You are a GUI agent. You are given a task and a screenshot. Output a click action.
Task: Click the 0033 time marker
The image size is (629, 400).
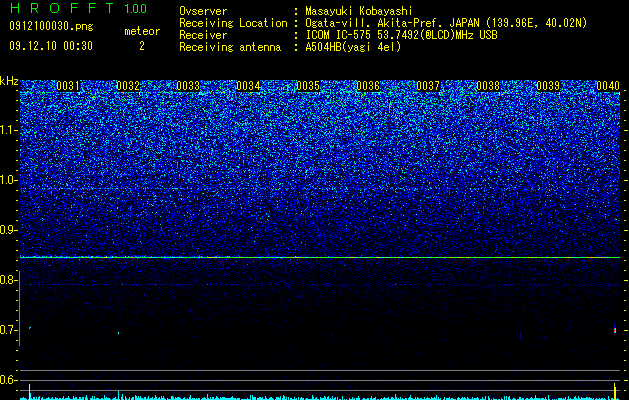click(x=188, y=86)
